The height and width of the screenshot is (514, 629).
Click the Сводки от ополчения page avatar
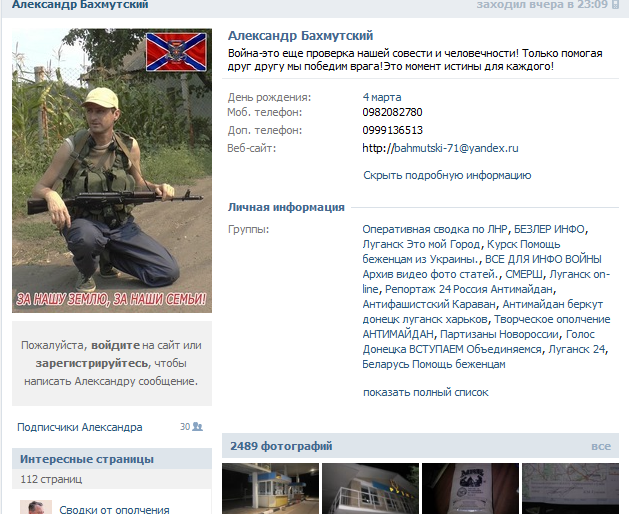(x=36, y=507)
